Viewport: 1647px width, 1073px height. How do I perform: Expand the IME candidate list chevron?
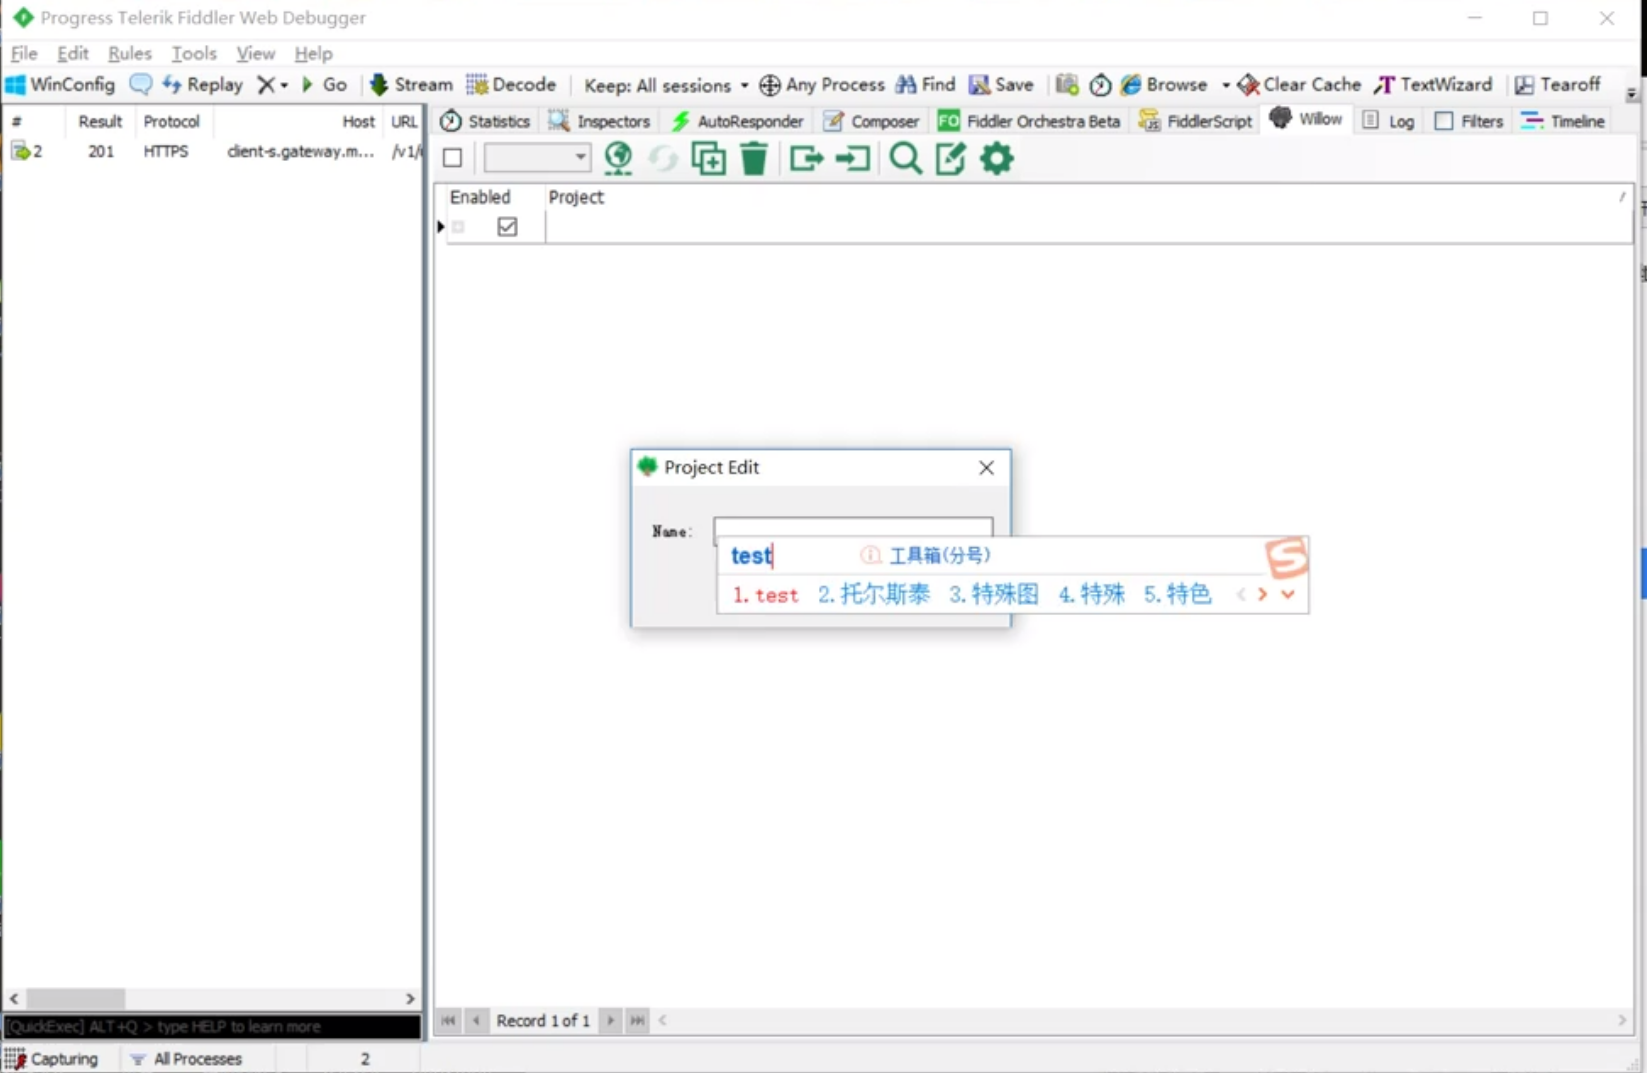[x=1288, y=594]
